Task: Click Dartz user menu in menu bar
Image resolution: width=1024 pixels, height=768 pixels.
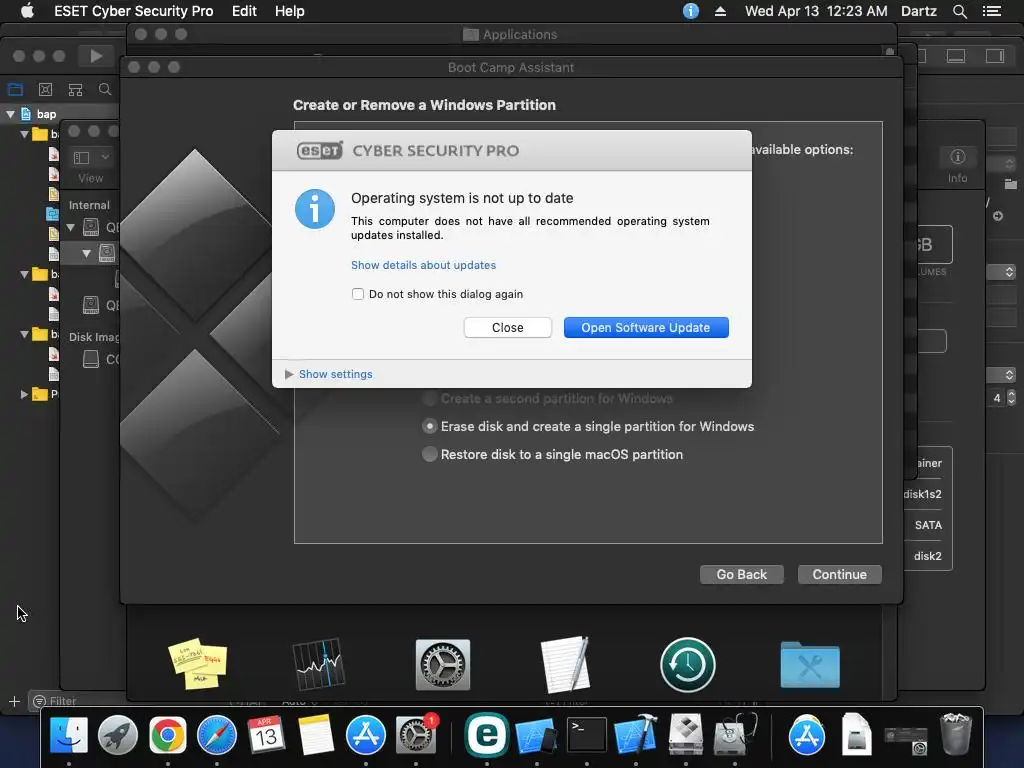Action: [x=919, y=11]
